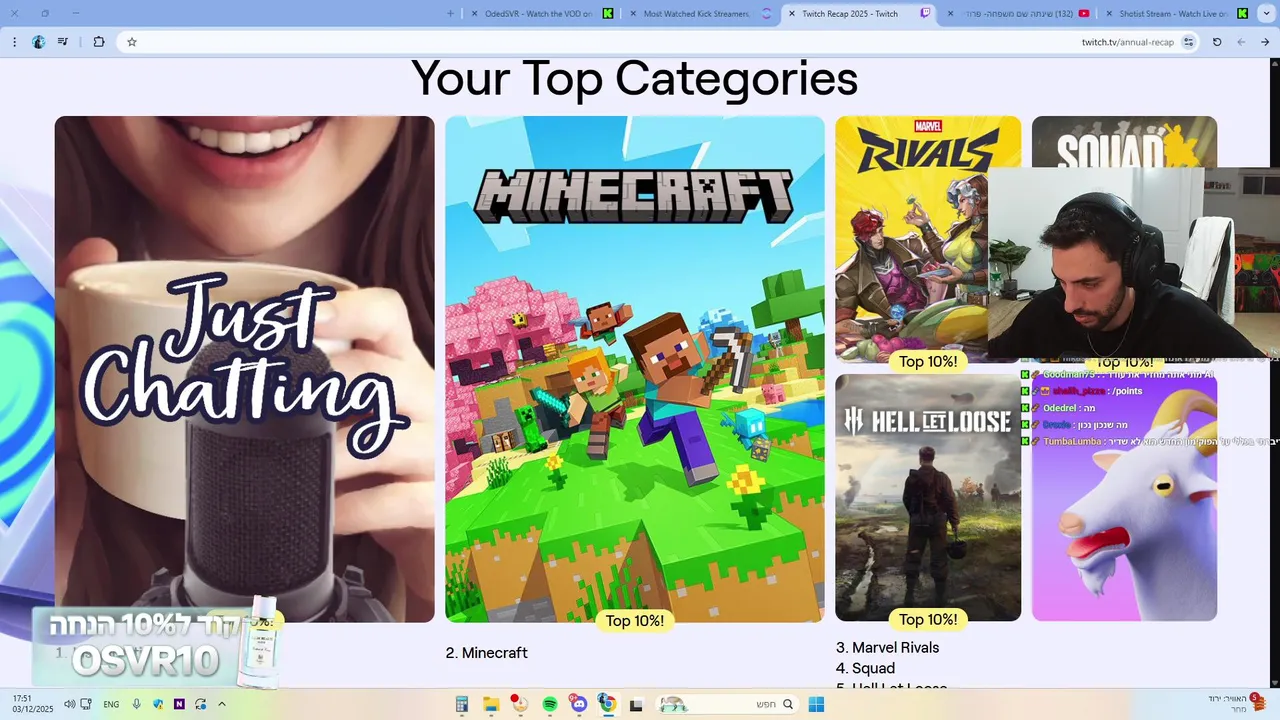Switch to the YouTube (132) tab
Viewport: 1280px width, 720px height.
[x=1017, y=14]
